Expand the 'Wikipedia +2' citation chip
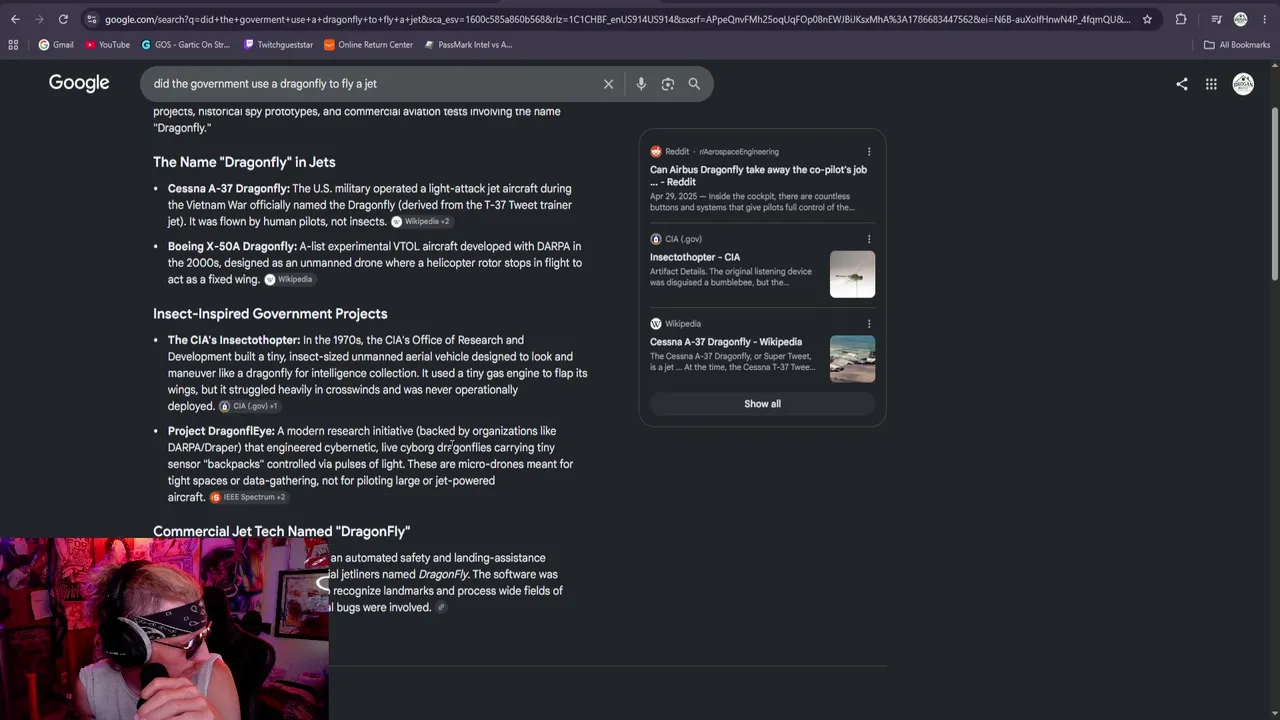1280x720 pixels. click(x=420, y=222)
